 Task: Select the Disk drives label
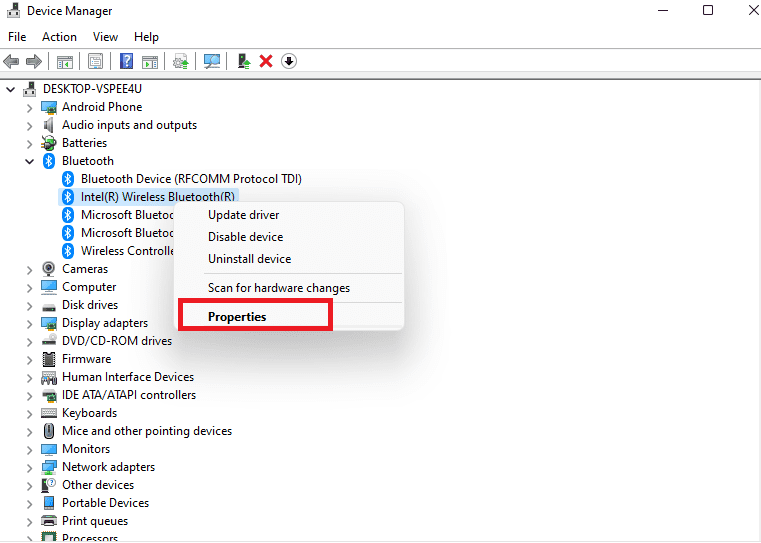click(90, 305)
